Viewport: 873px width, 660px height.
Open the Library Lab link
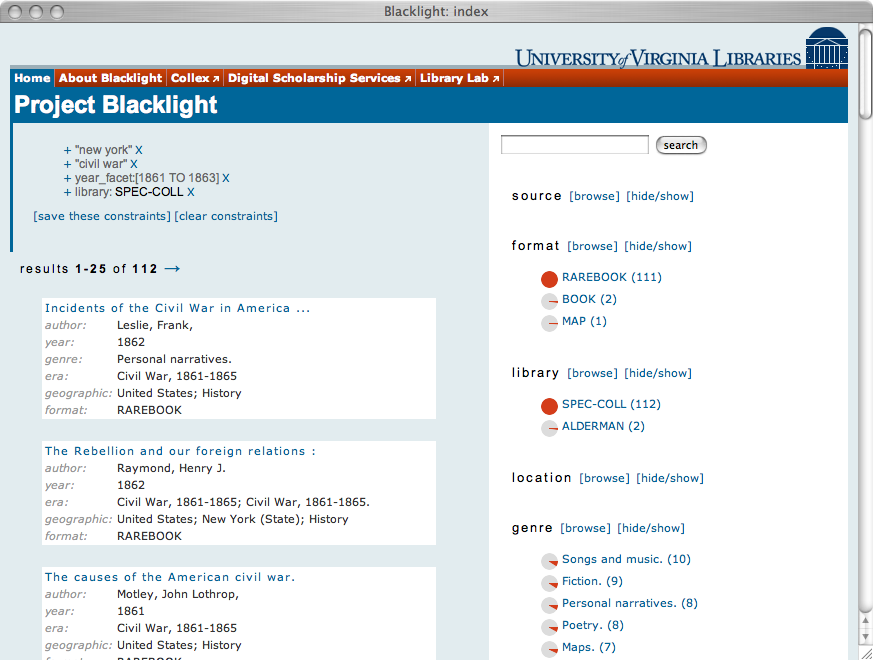coord(459,78)
